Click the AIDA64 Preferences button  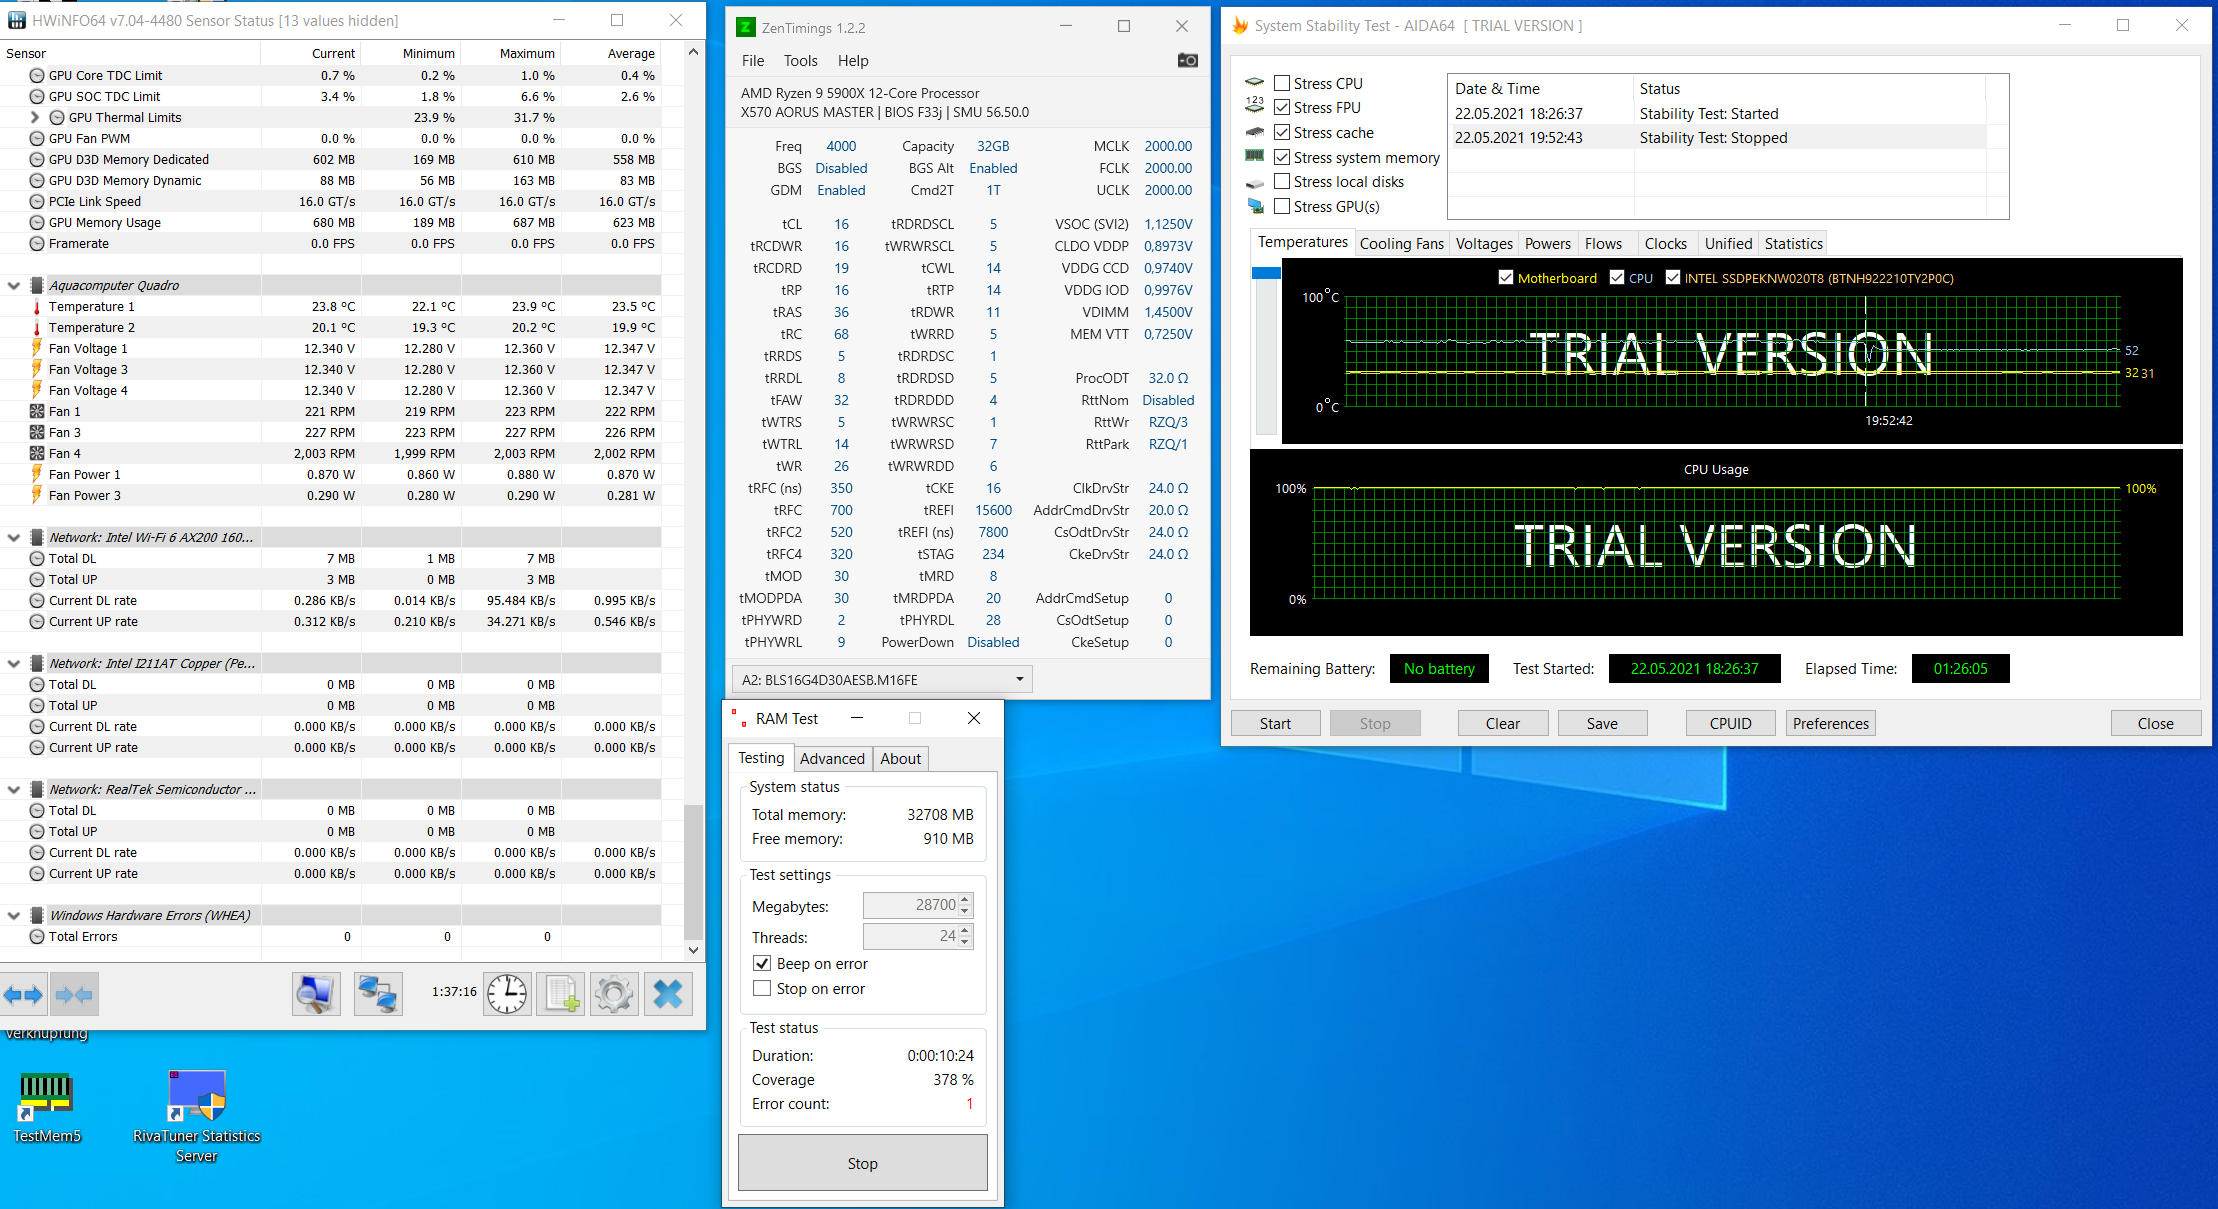[1830, 723]
